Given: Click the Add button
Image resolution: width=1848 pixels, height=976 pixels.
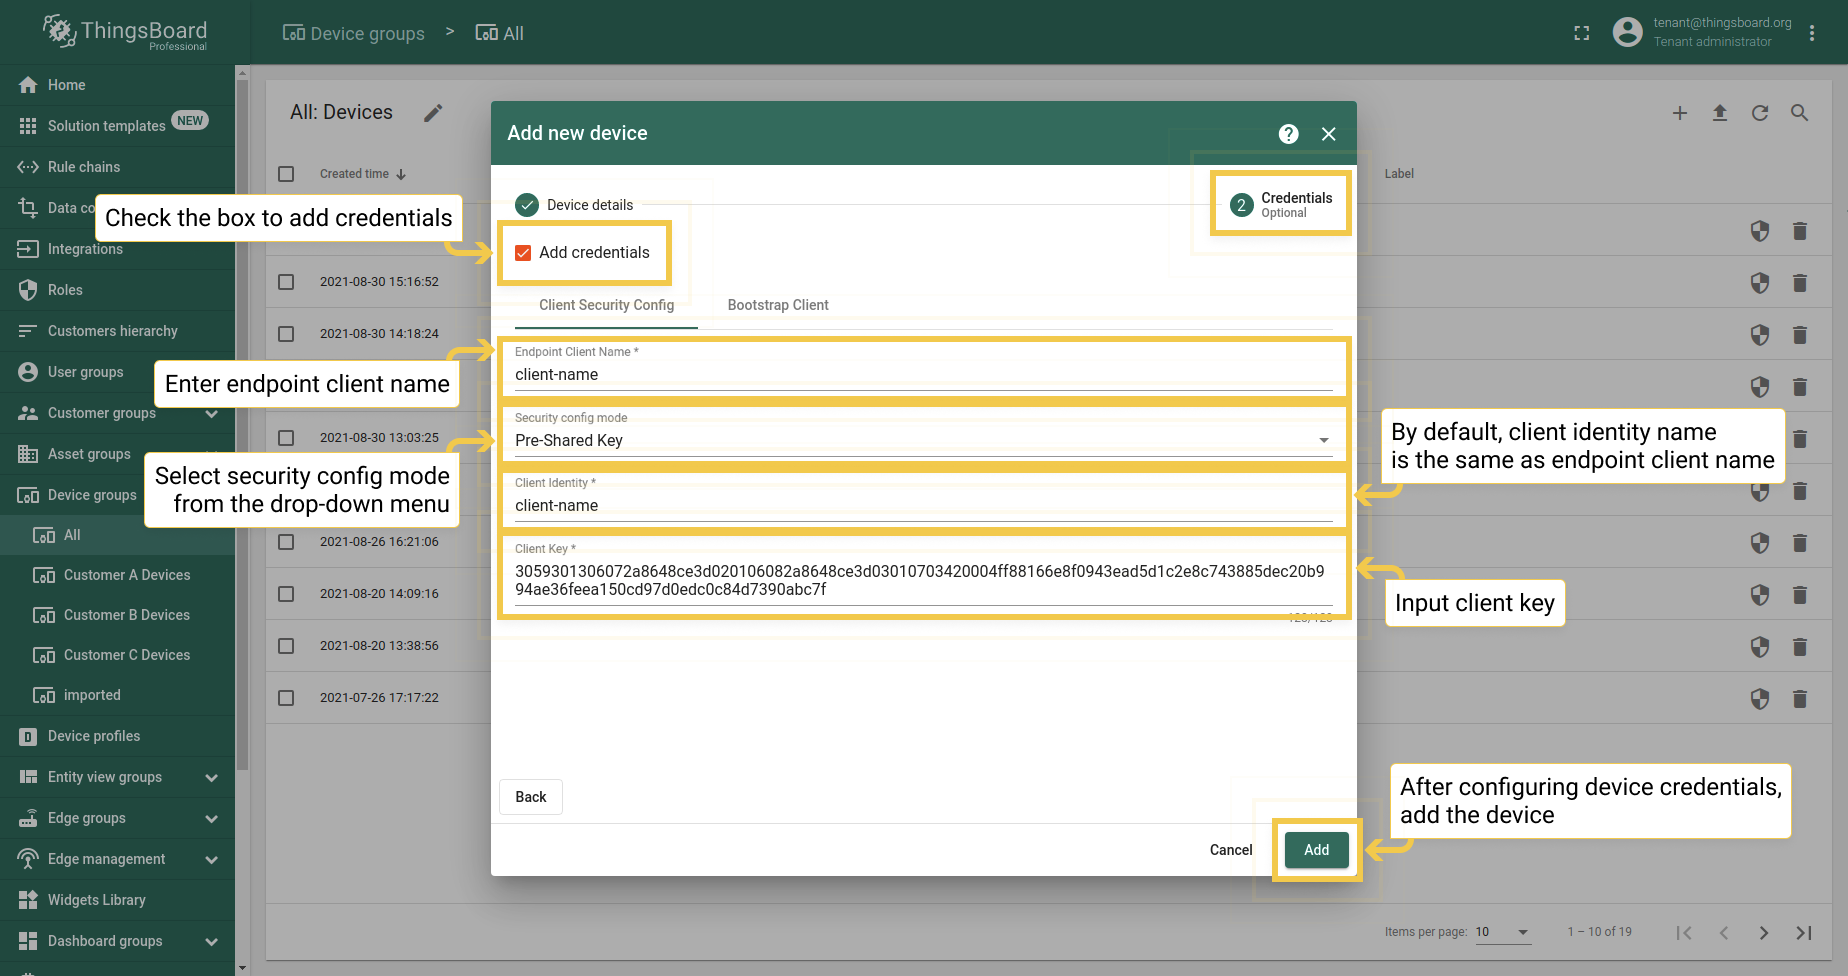Looking at the screenshot, I should pyautogui.click(x=1317, y=850).
